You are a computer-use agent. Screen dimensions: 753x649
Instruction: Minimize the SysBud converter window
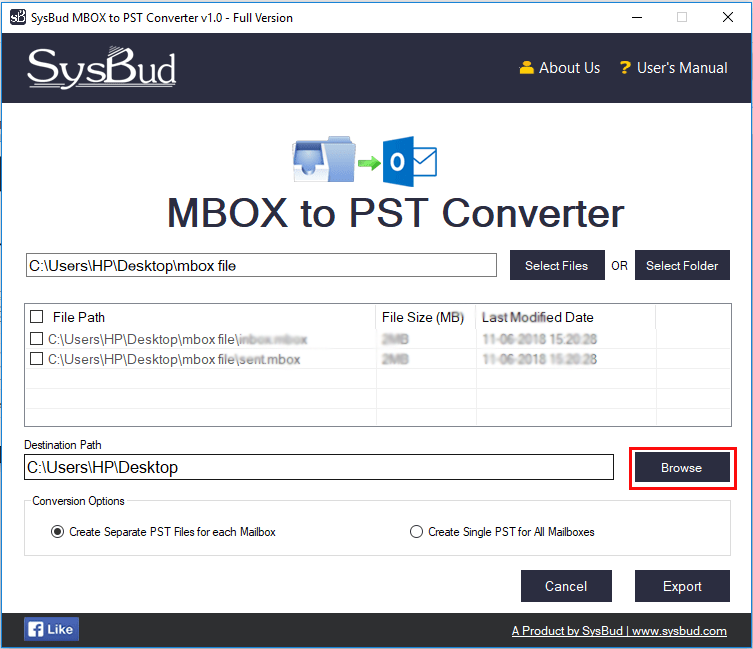(637, 17)
